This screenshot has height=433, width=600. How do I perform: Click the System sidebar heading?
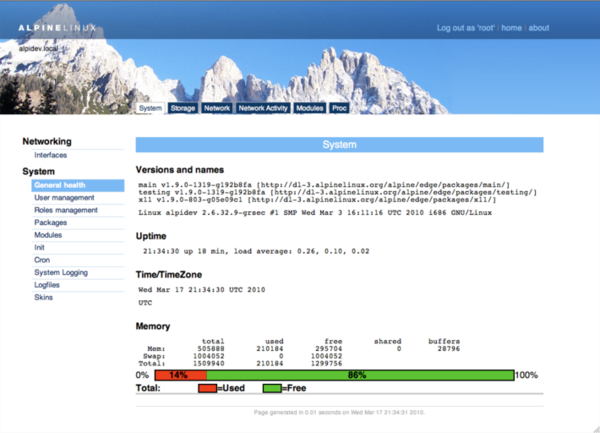tap(38, 171)
